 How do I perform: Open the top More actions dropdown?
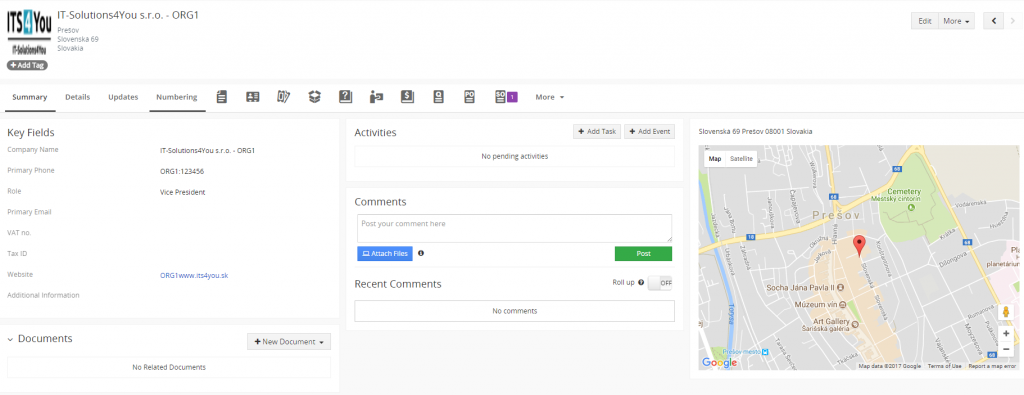(957, 21)
